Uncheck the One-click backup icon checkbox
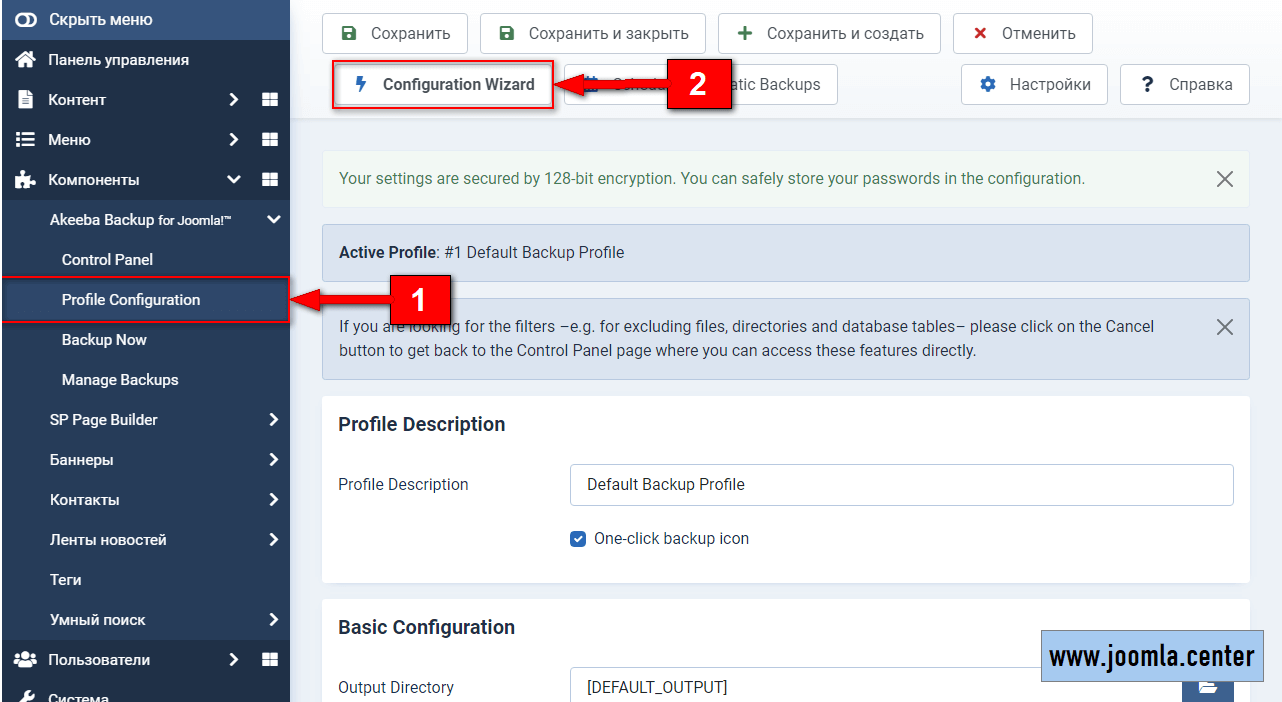Image resolution: width=1282 pixels, height=702 pixels. [x=578, y=539]
